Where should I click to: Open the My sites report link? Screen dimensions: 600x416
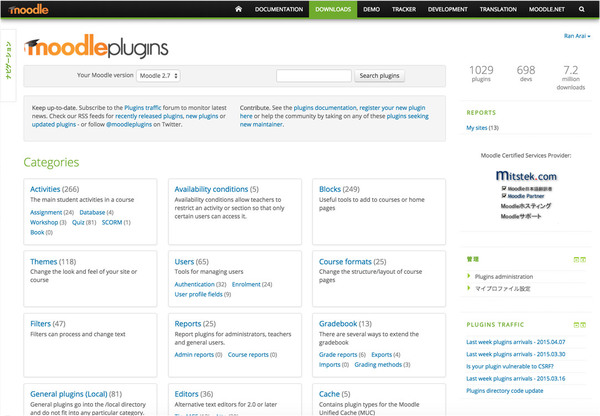tap(476, 128)
